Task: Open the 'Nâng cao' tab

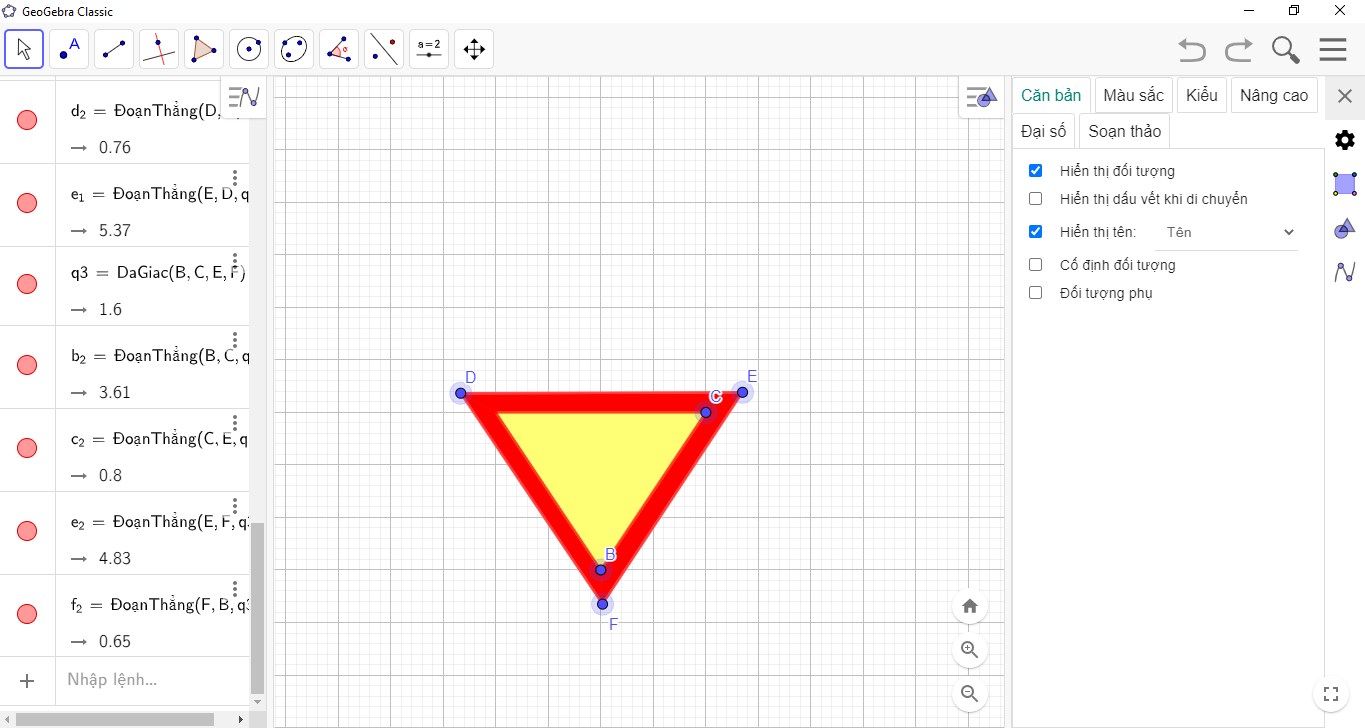Action: [x=1273, y=95]
